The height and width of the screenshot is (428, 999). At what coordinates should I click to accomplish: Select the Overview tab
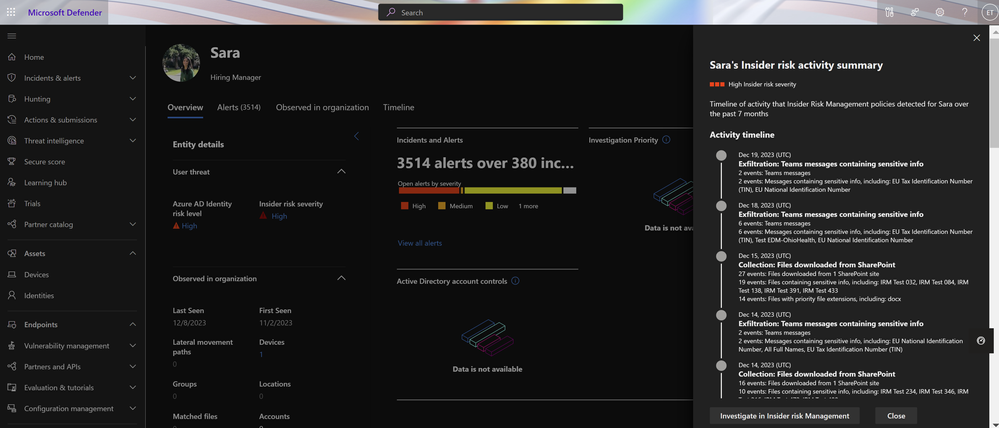point(185,108)
